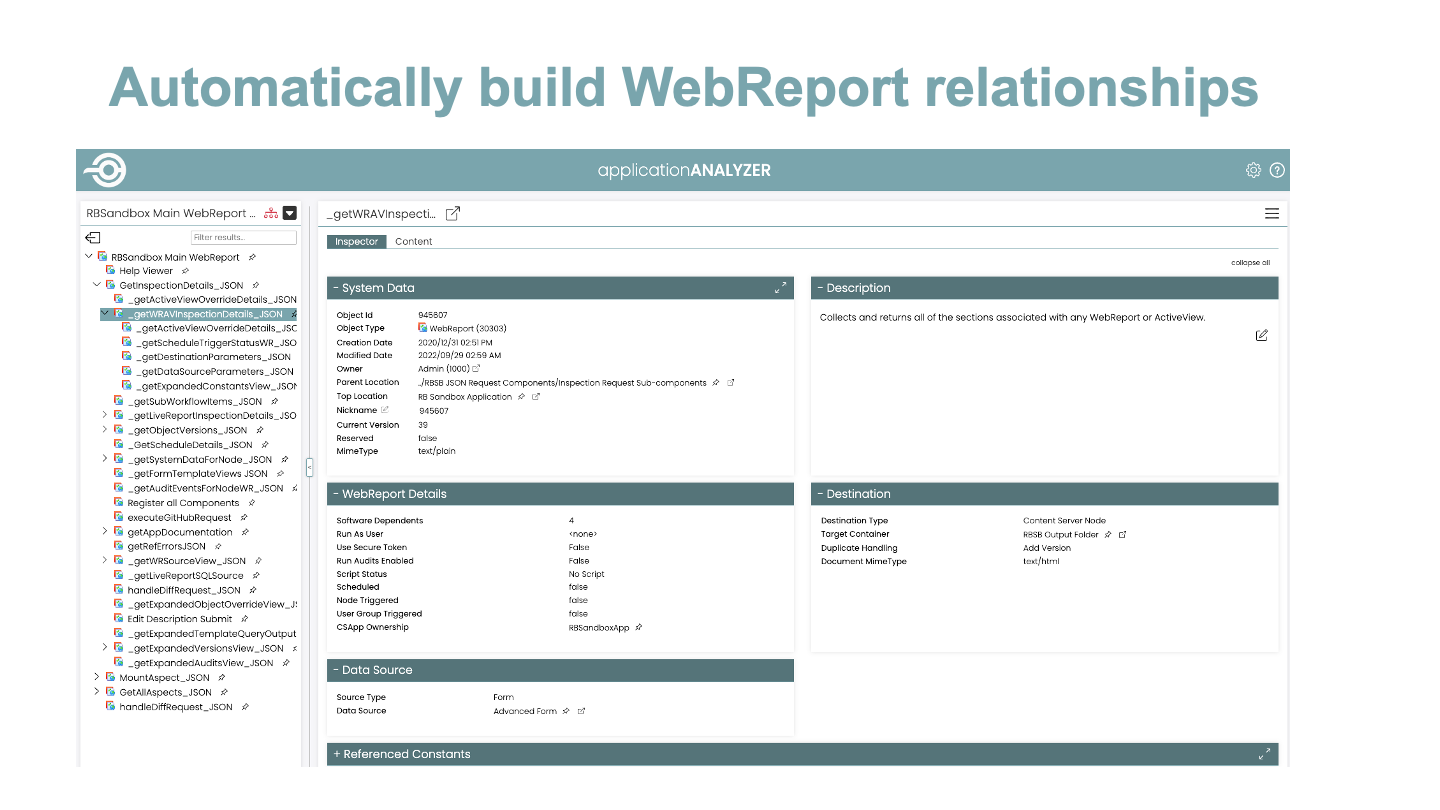1440x810 pixels.
Task: Click the Filter results input field
Action: point(244,238)
